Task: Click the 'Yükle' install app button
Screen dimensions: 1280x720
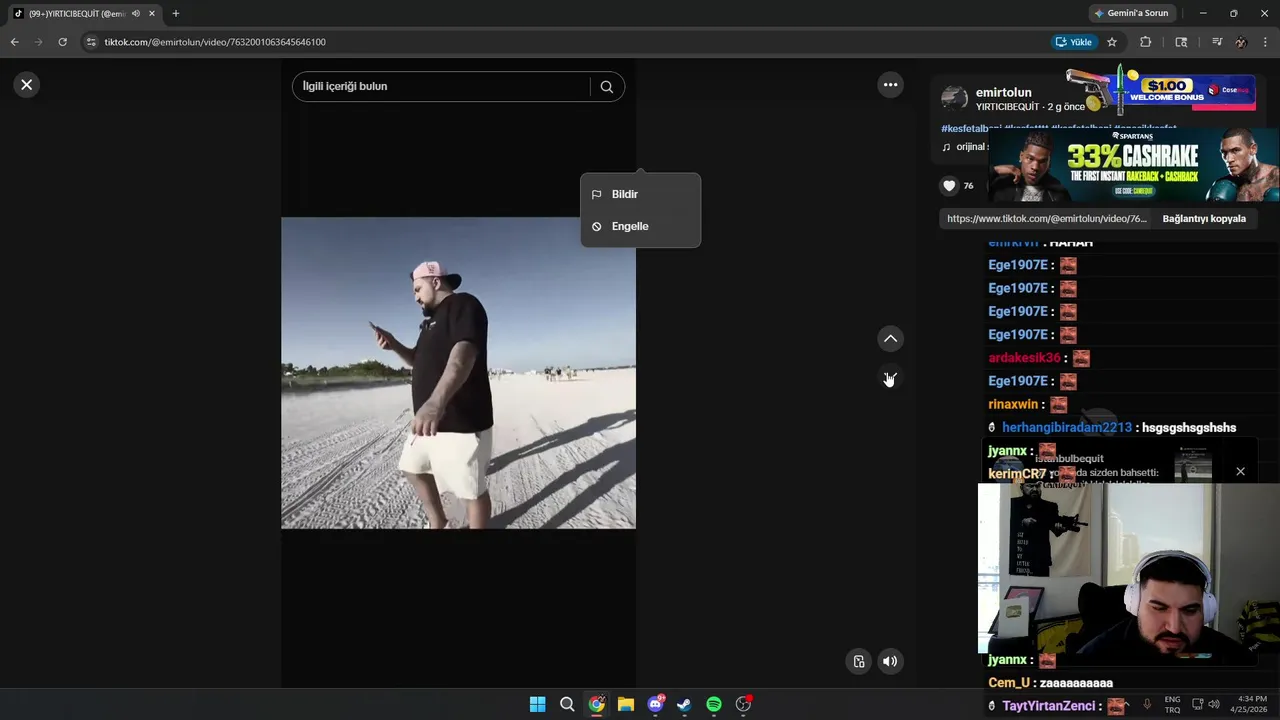Action: tap(1074, 42)
